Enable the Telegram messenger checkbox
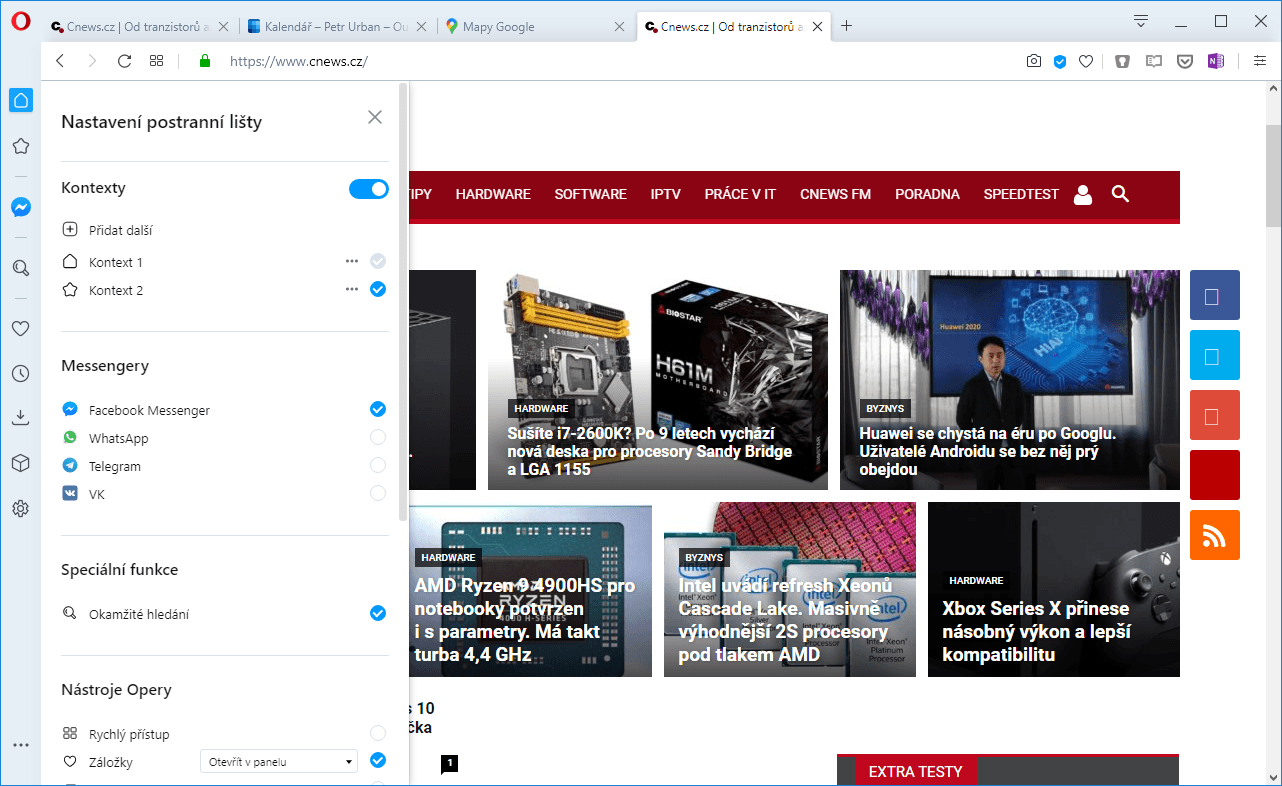Screen dimensions: 1282x786 377,465
